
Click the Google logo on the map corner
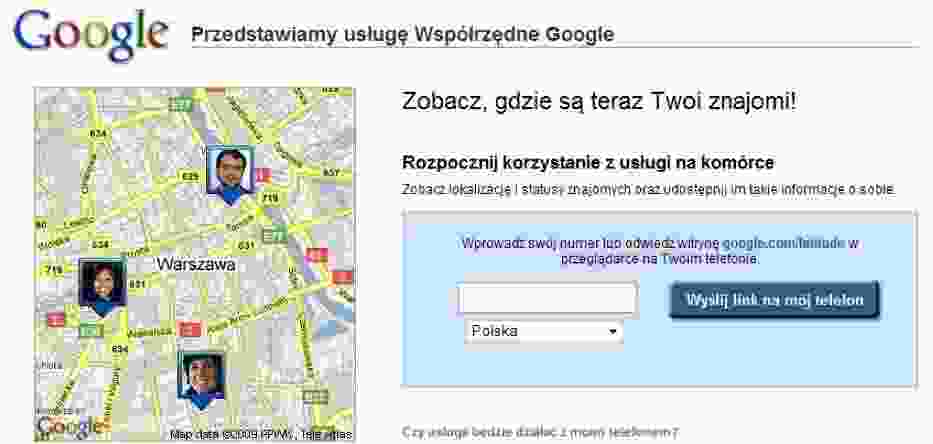pos(73,426)
